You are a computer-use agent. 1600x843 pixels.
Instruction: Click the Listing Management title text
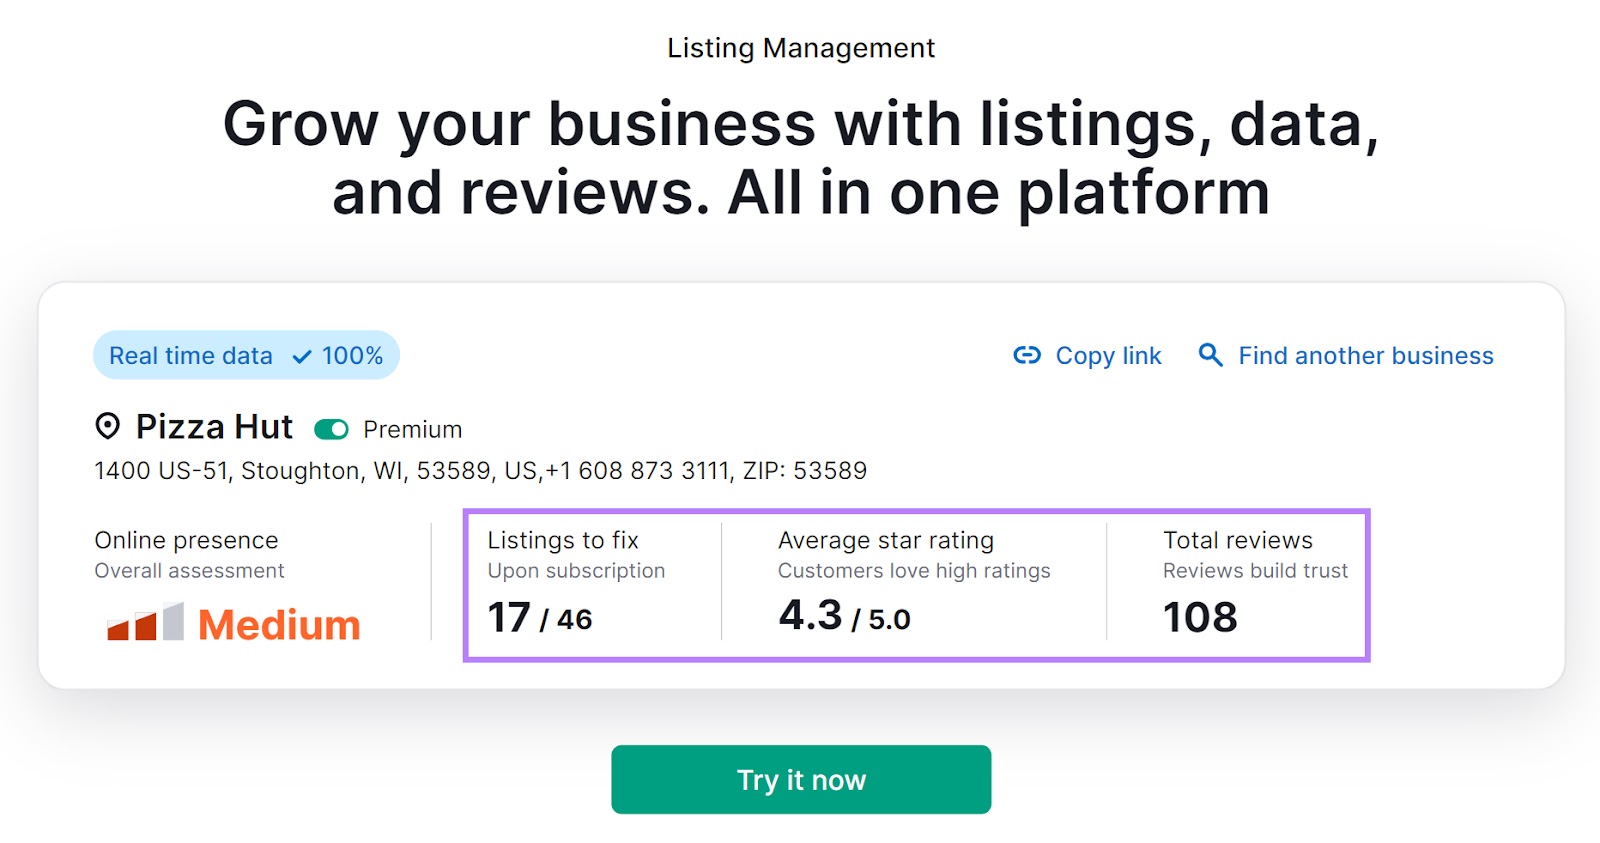coord(801,48)
